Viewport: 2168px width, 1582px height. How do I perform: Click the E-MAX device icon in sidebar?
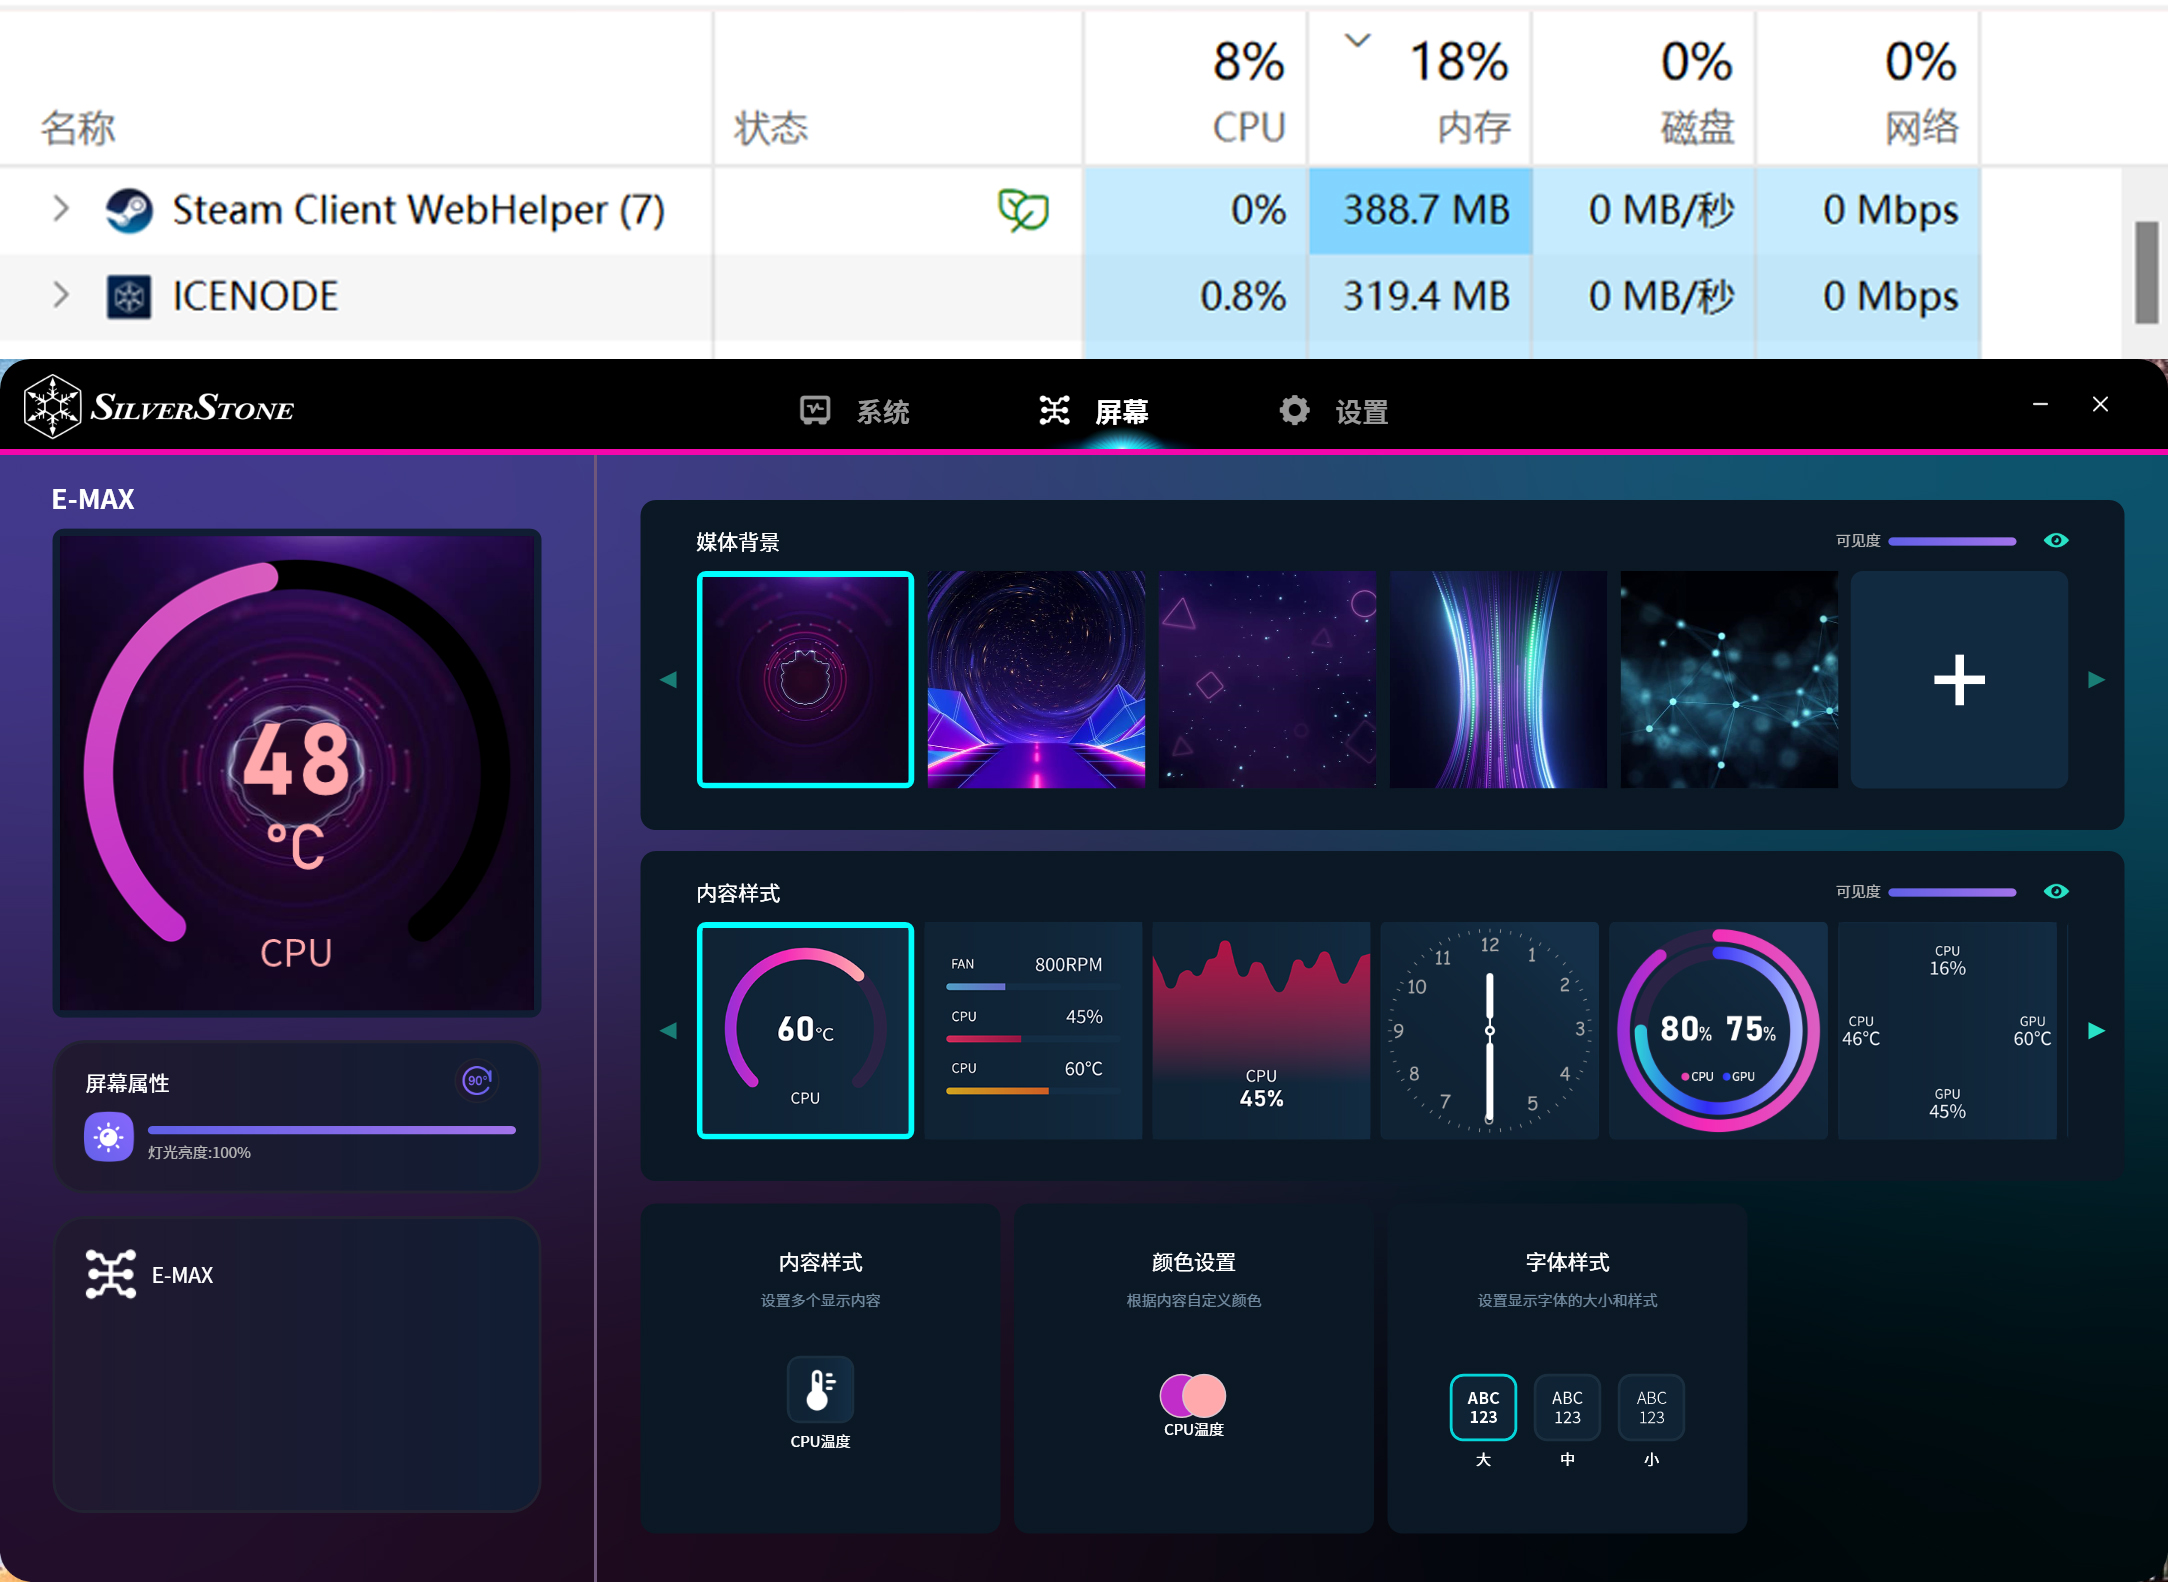(110, 1274)
